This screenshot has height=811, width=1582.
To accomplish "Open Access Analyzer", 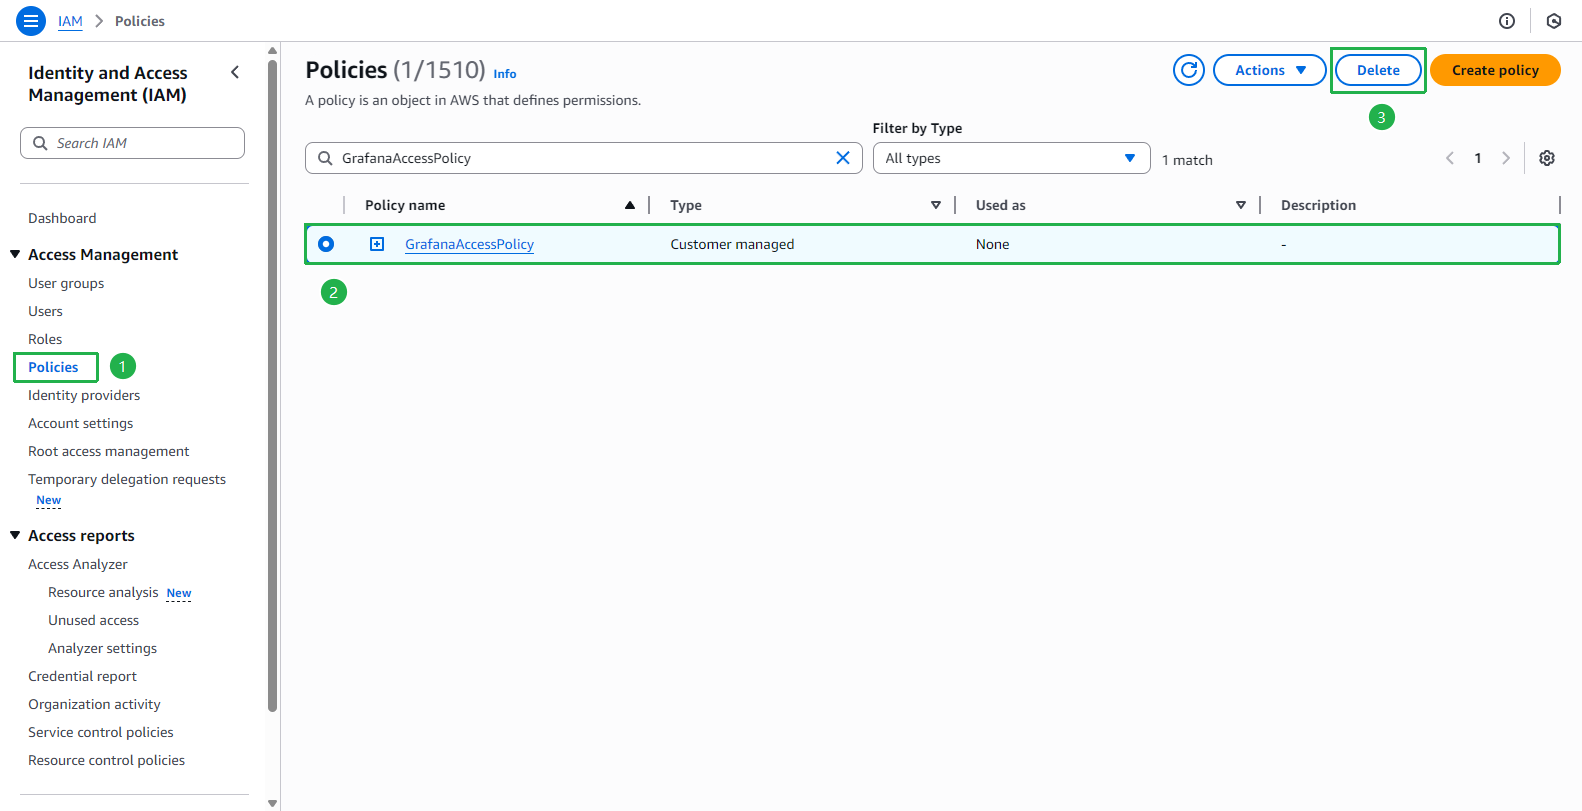I will (78, 564).
